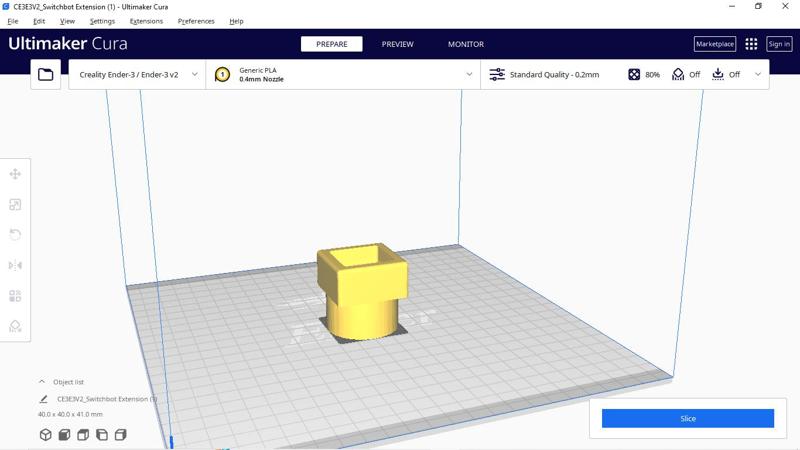
Task: Open the Preferences menu
Action: click(x=196, y=21)
